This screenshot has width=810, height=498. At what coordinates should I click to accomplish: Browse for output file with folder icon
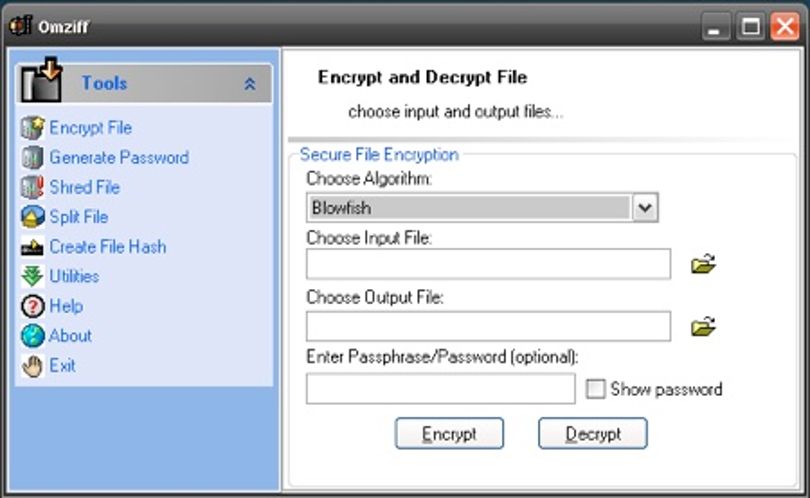point(703,326)
